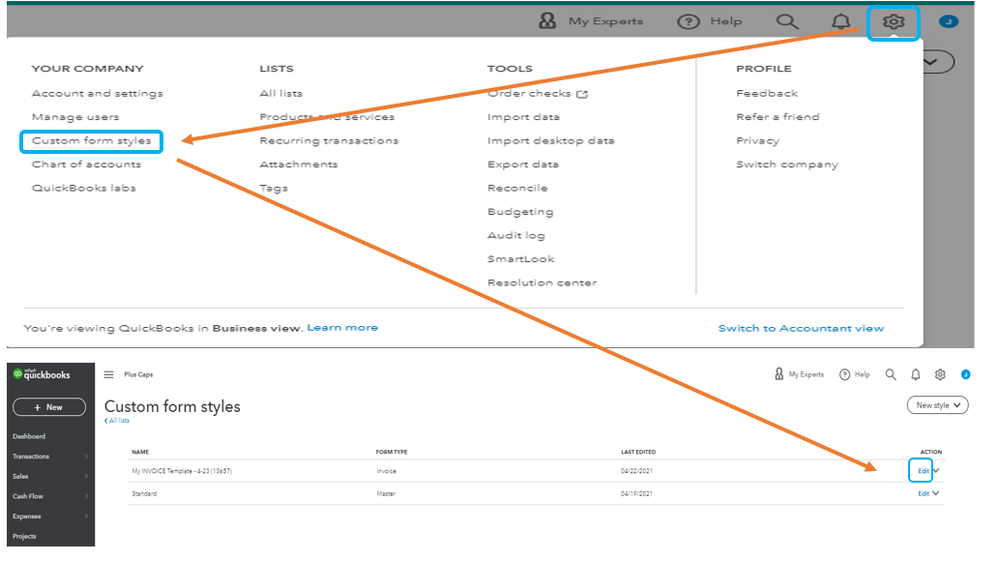Click Switch to Accountant view link
998x563 pixels.
pos(801,328)
